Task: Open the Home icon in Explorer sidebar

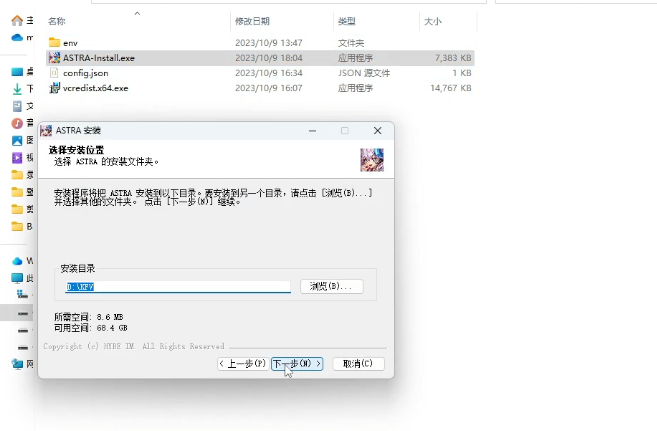Action: (17, 20)
